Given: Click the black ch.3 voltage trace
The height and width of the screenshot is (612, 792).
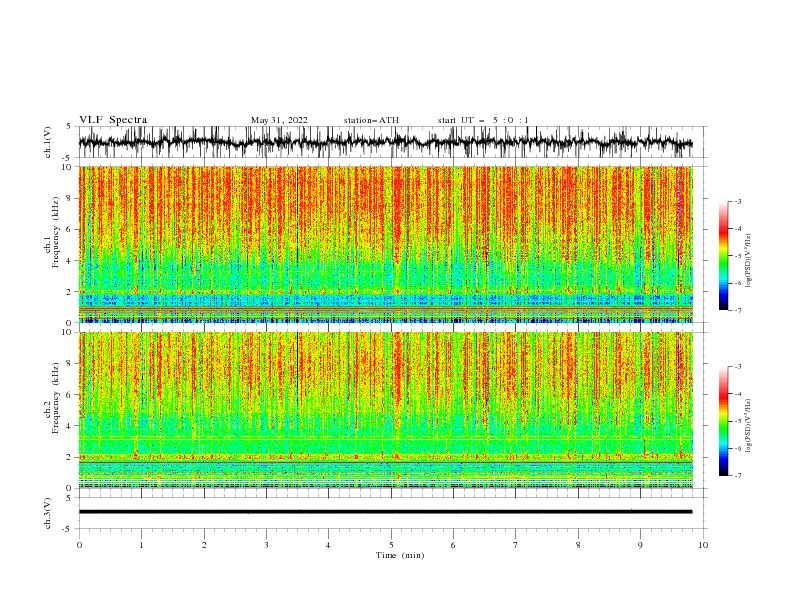Looking at the screenshot, I should [385, 512].
